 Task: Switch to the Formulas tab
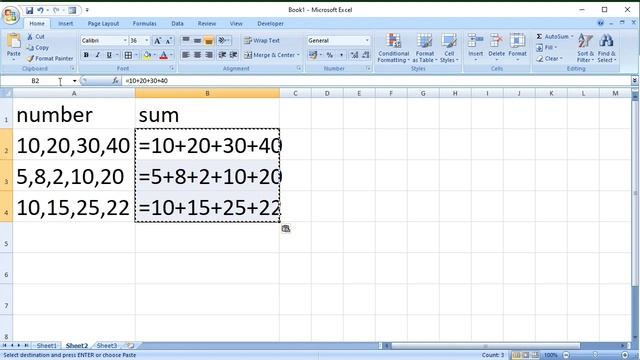144,24
